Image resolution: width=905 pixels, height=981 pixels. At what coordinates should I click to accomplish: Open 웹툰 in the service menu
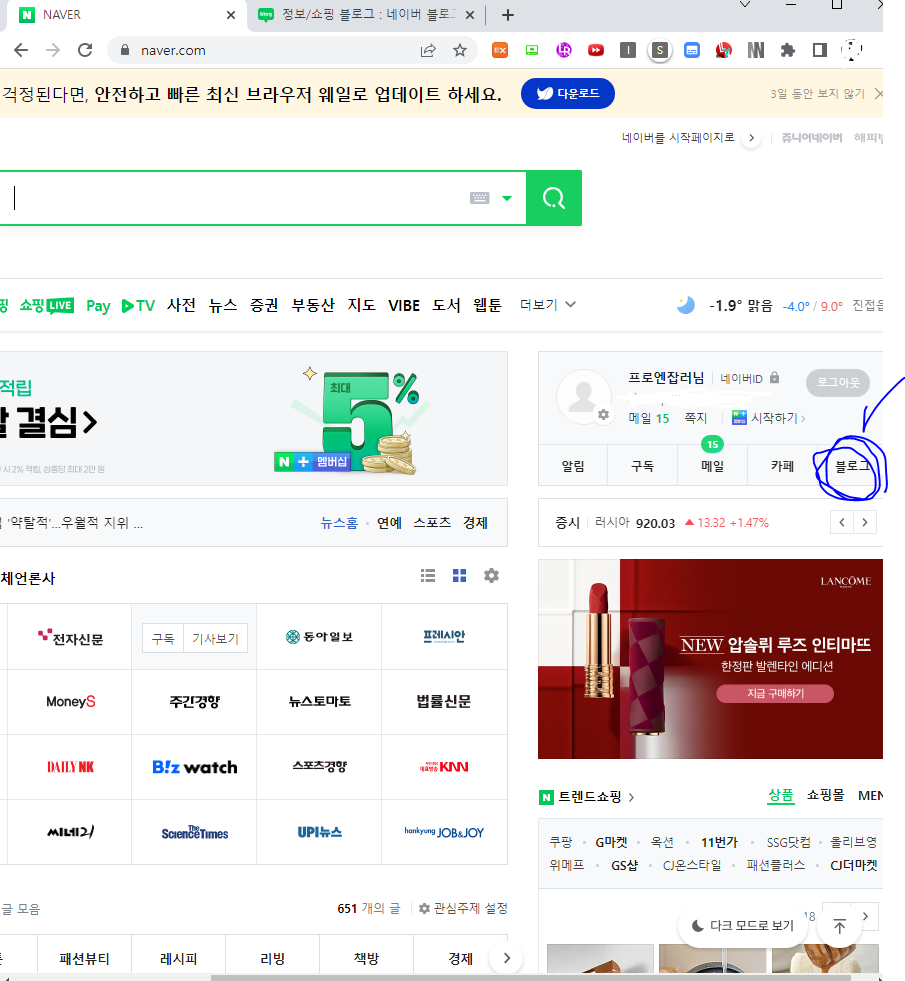487,305
